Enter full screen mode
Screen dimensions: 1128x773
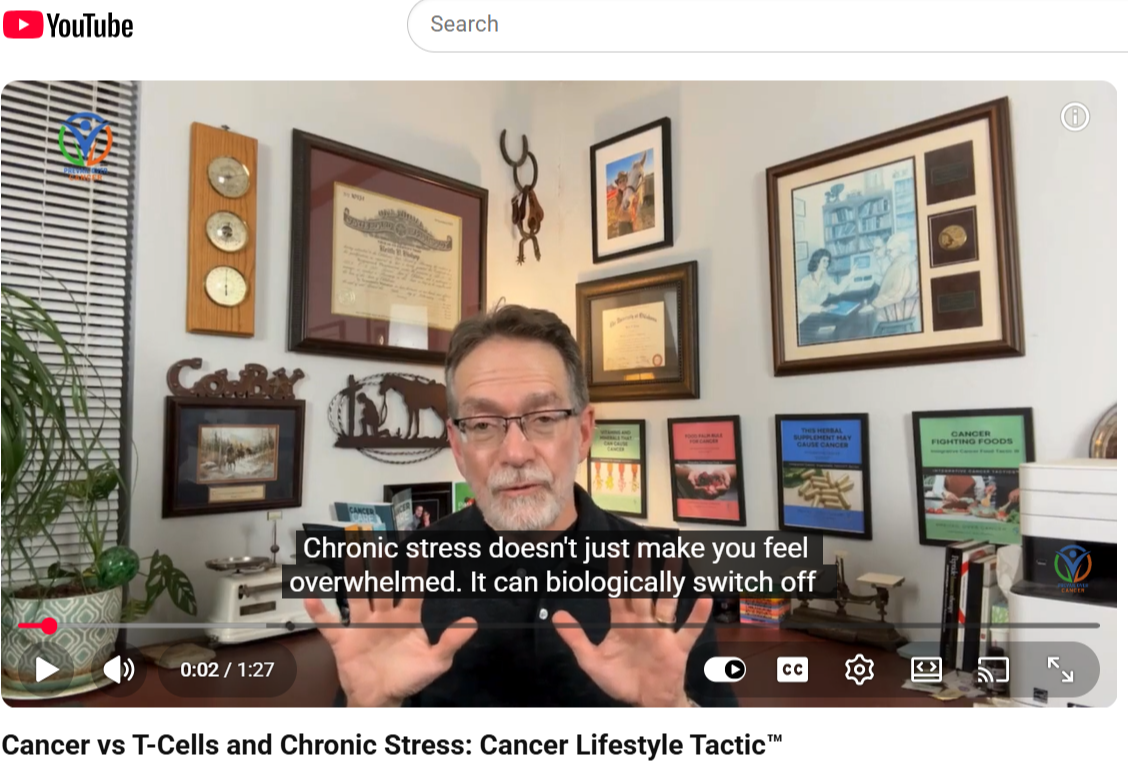1060,669
